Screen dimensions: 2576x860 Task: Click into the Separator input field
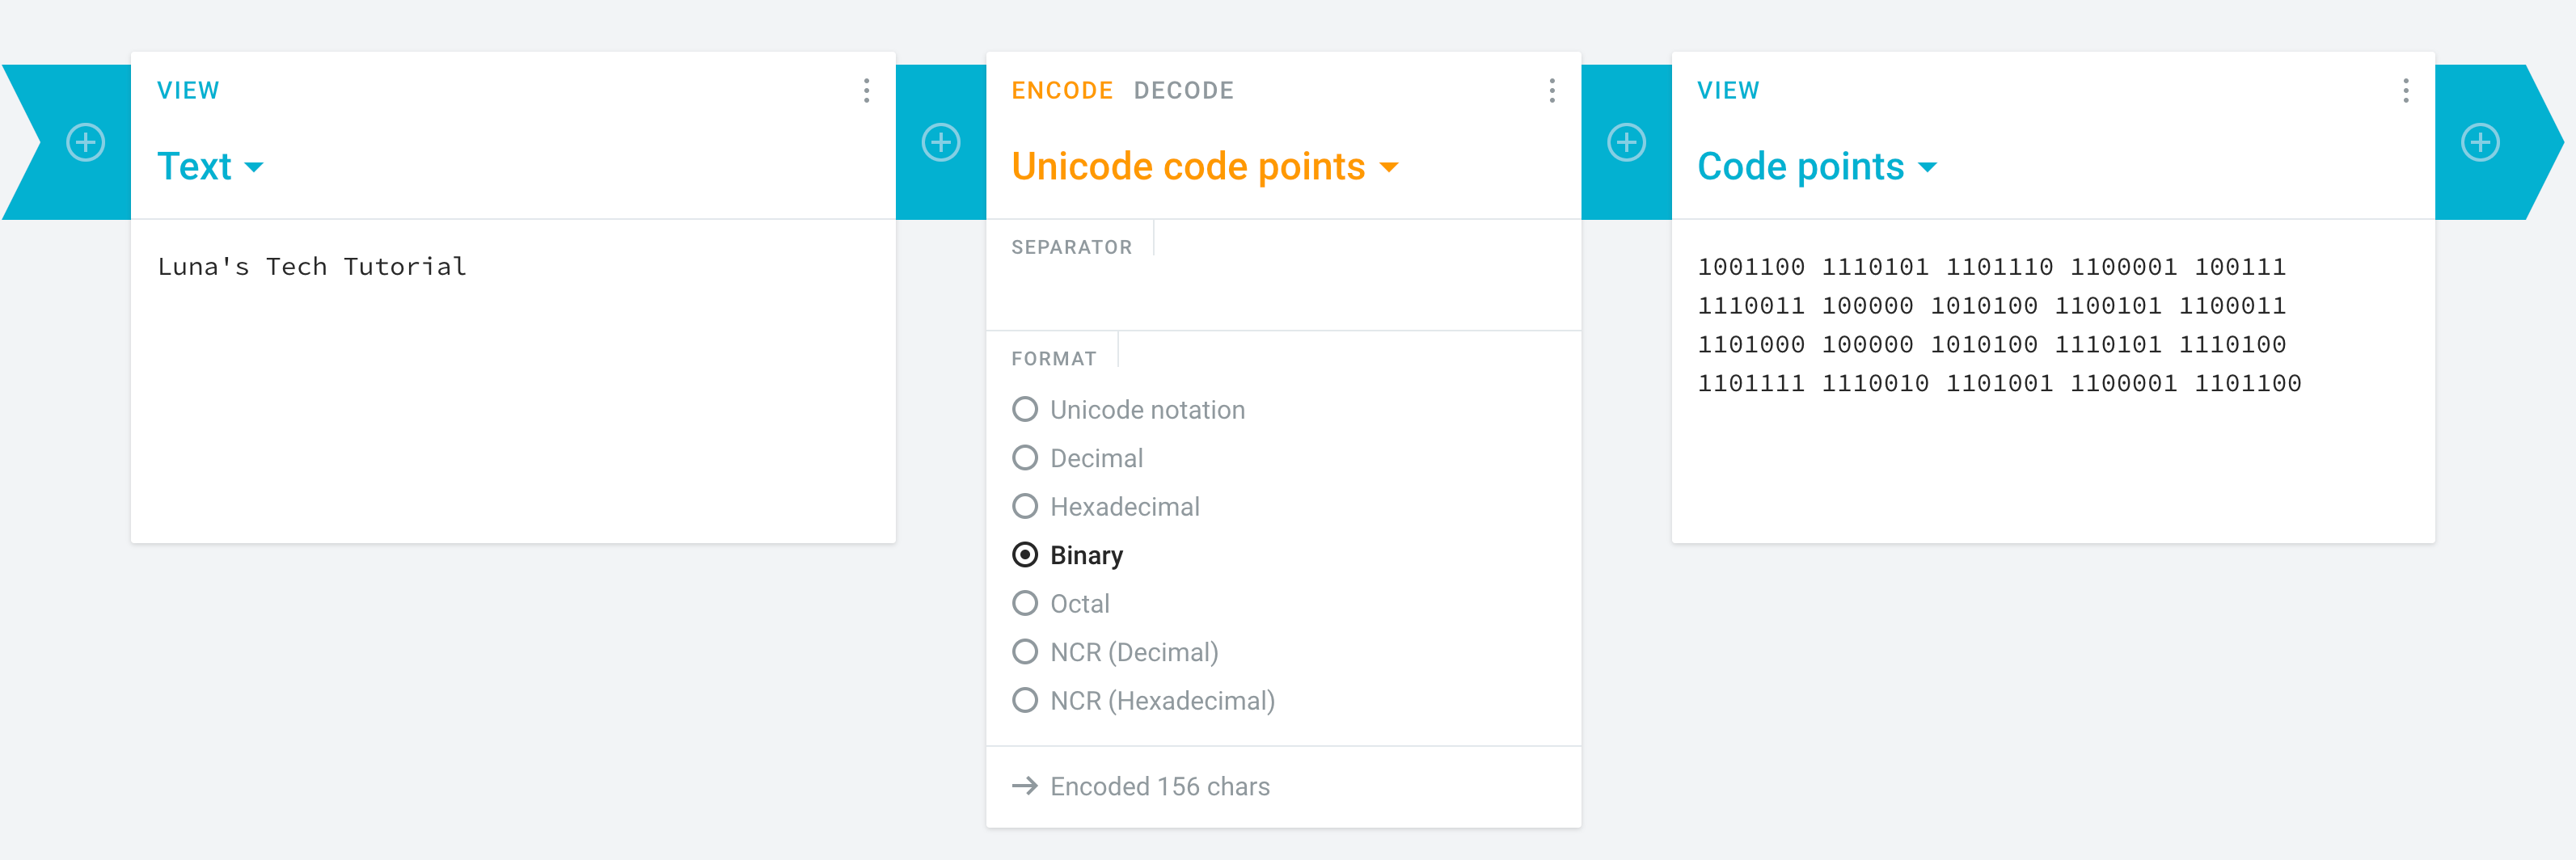point(1282,294)
